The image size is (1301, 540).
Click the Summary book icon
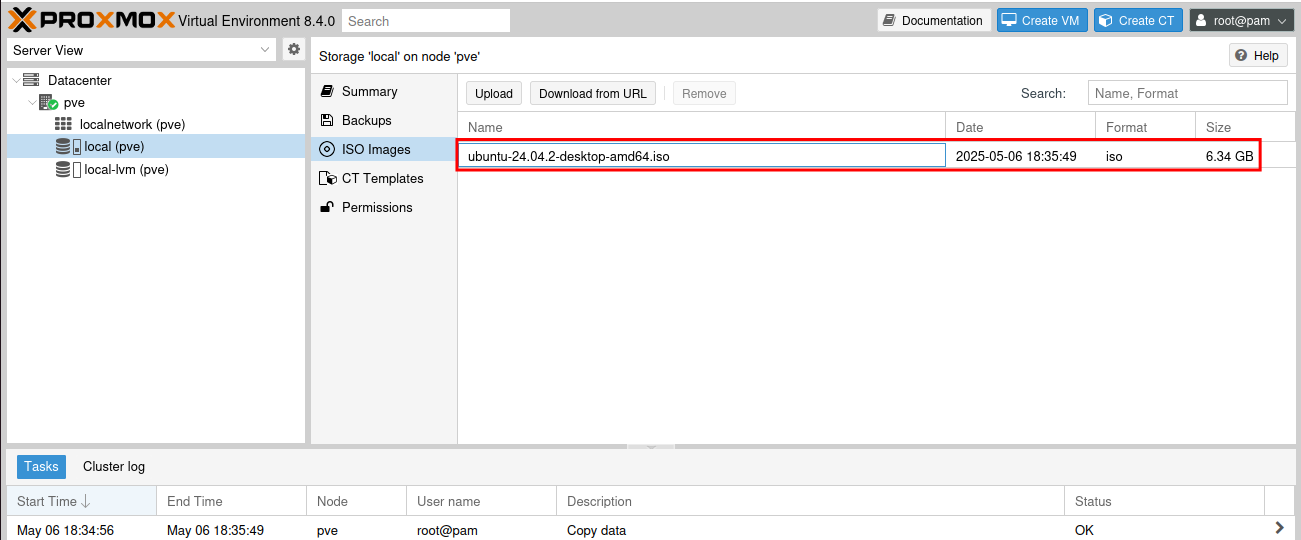click(x=326, y=91)
